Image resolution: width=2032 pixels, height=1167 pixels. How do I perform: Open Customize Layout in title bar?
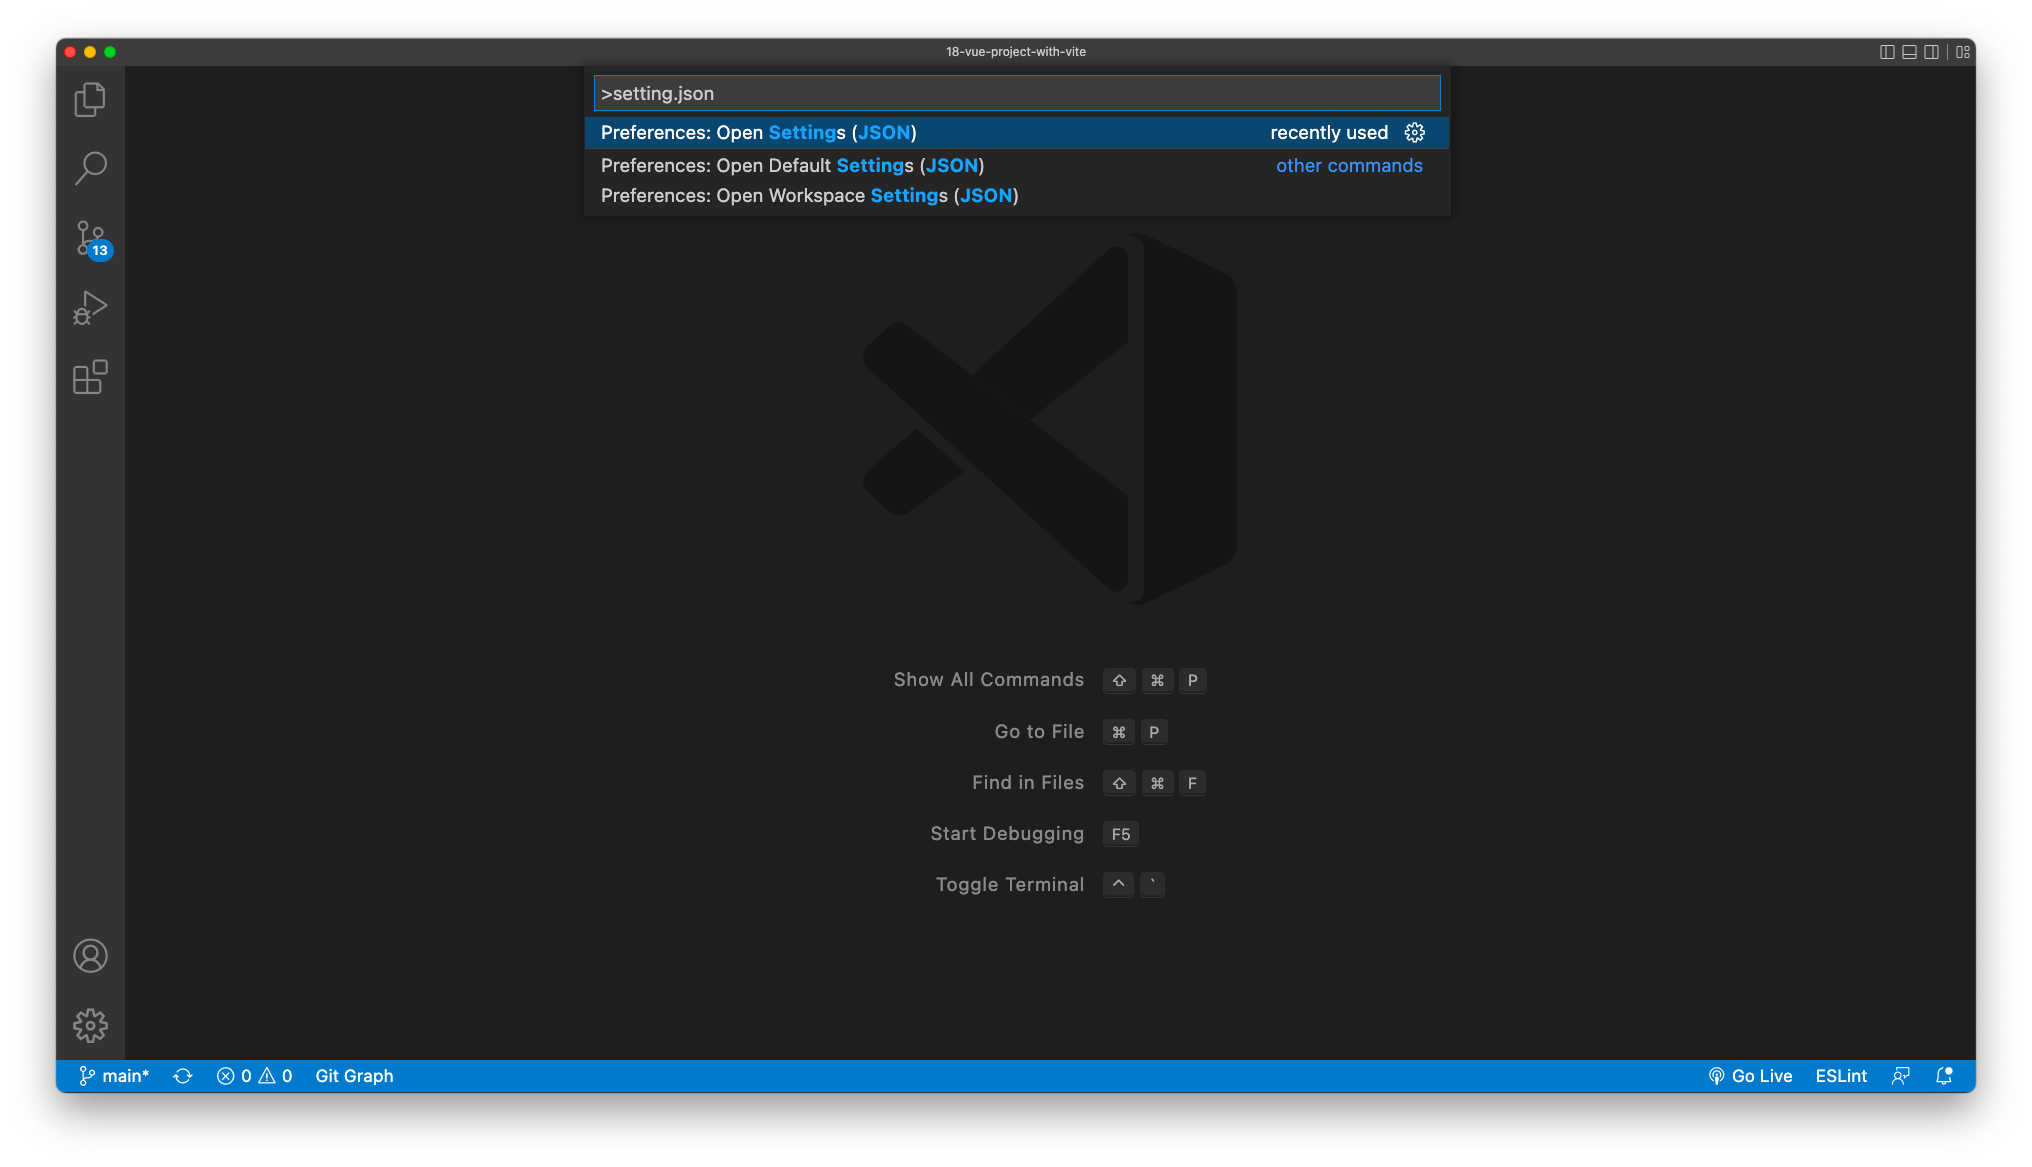[1963, 52]
